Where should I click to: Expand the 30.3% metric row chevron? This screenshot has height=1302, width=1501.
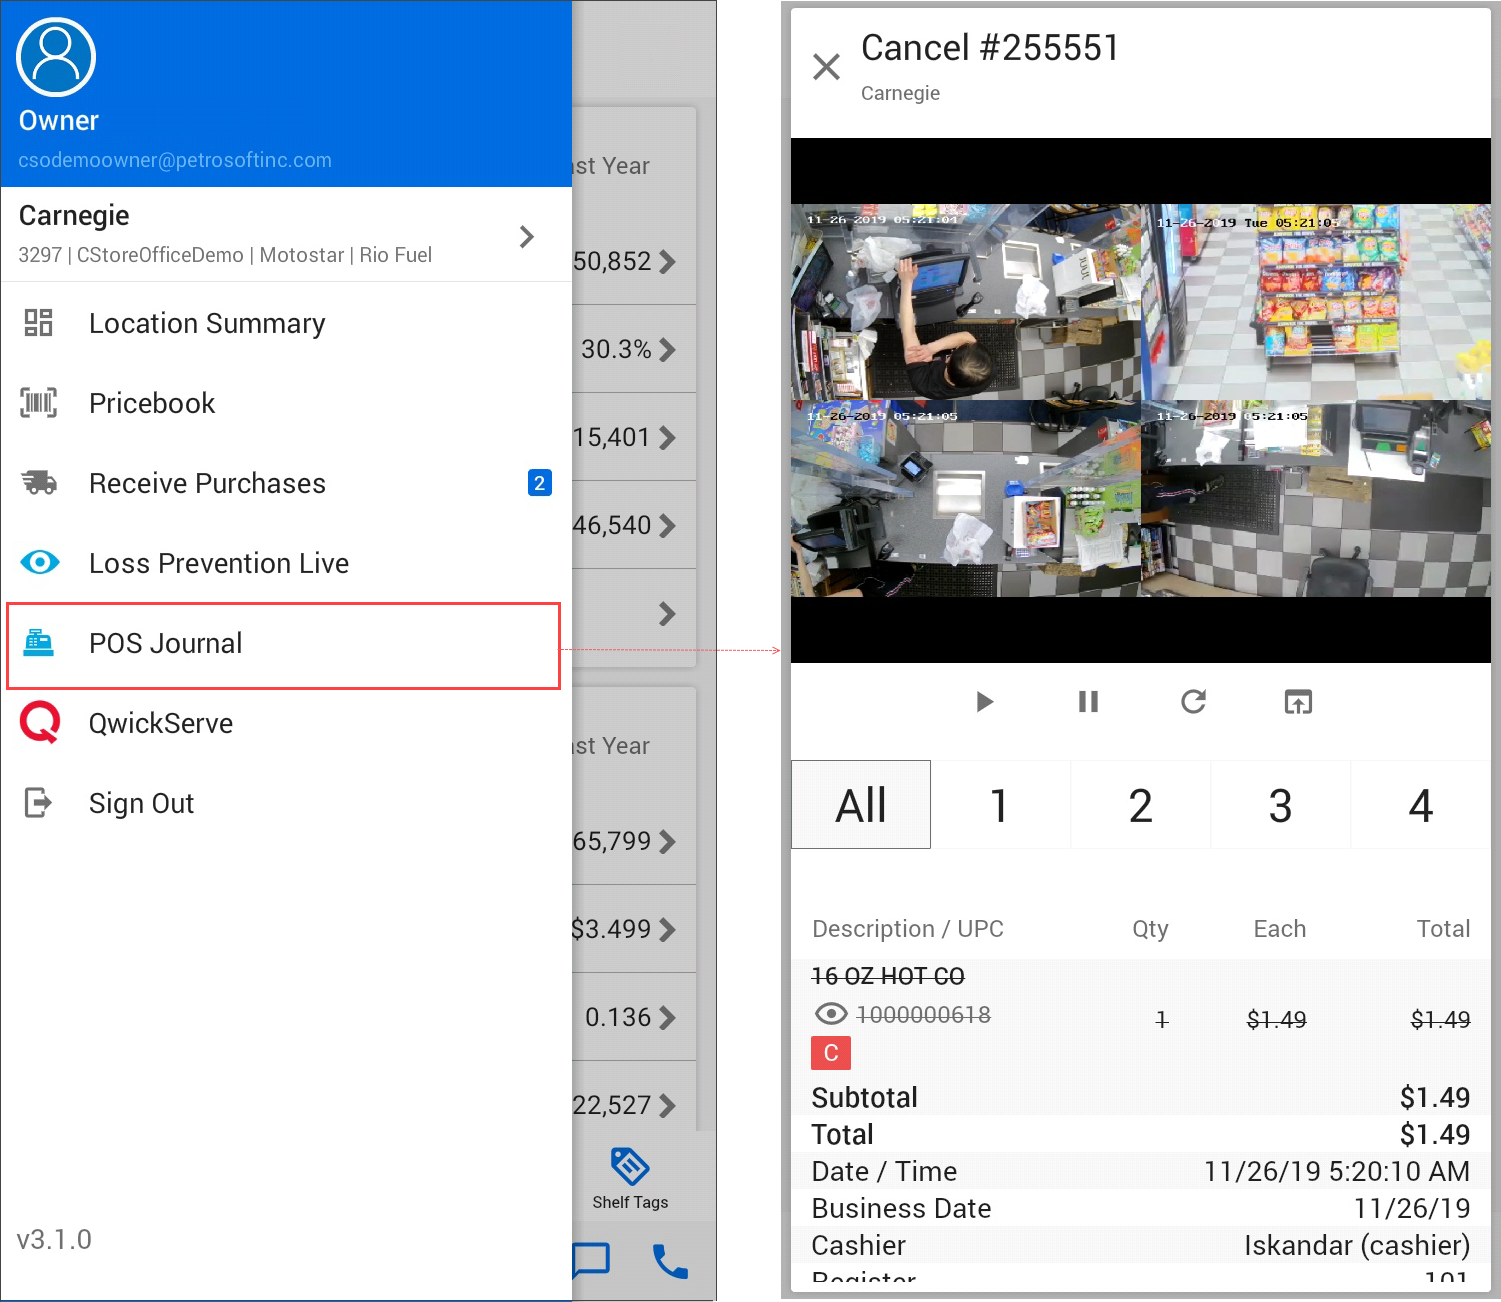(x=667, y=350)
